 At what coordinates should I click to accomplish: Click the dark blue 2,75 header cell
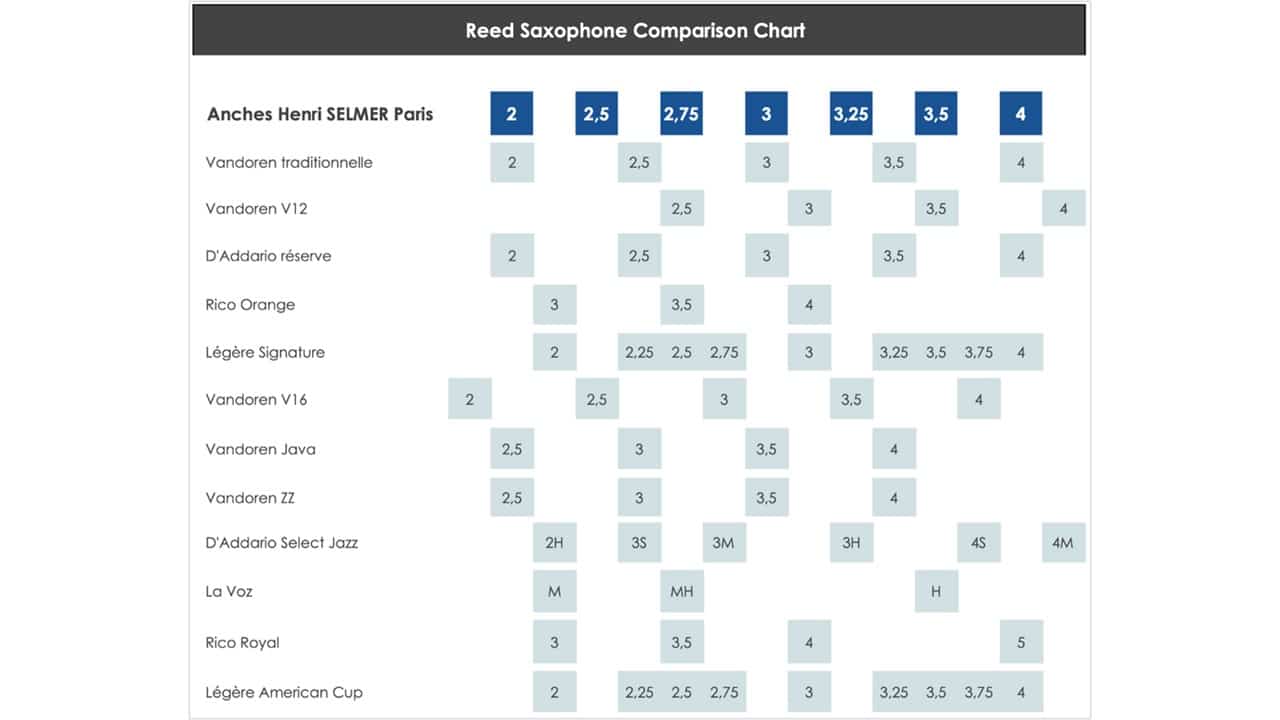click(x=681, y=114)
